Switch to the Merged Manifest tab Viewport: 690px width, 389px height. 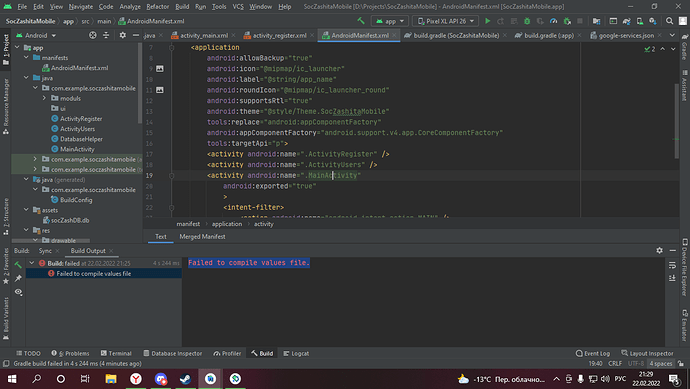tap(202, 237)
